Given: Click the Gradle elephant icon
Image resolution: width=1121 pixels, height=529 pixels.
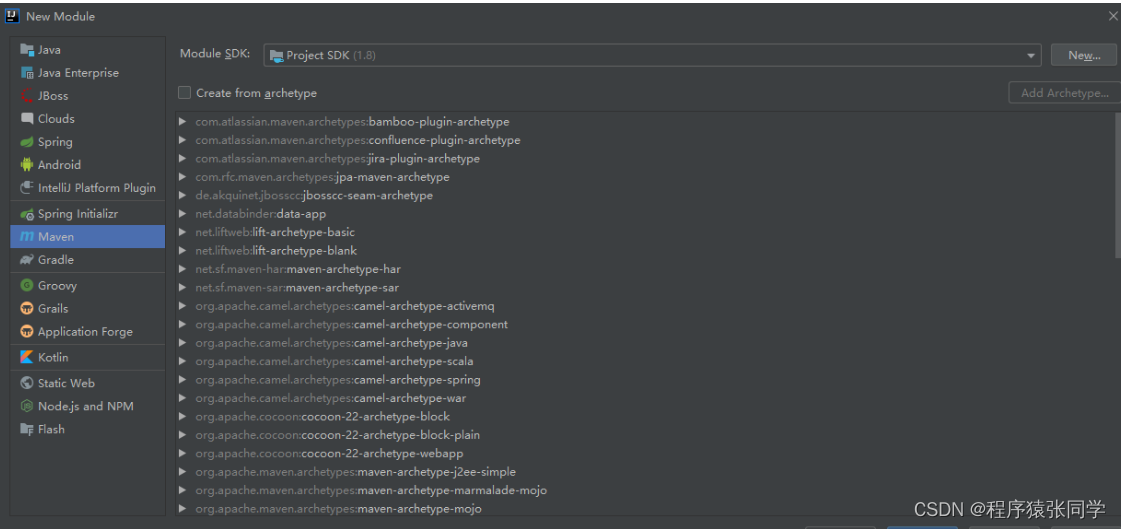Looking at the screenshot, I should [27, 259].
